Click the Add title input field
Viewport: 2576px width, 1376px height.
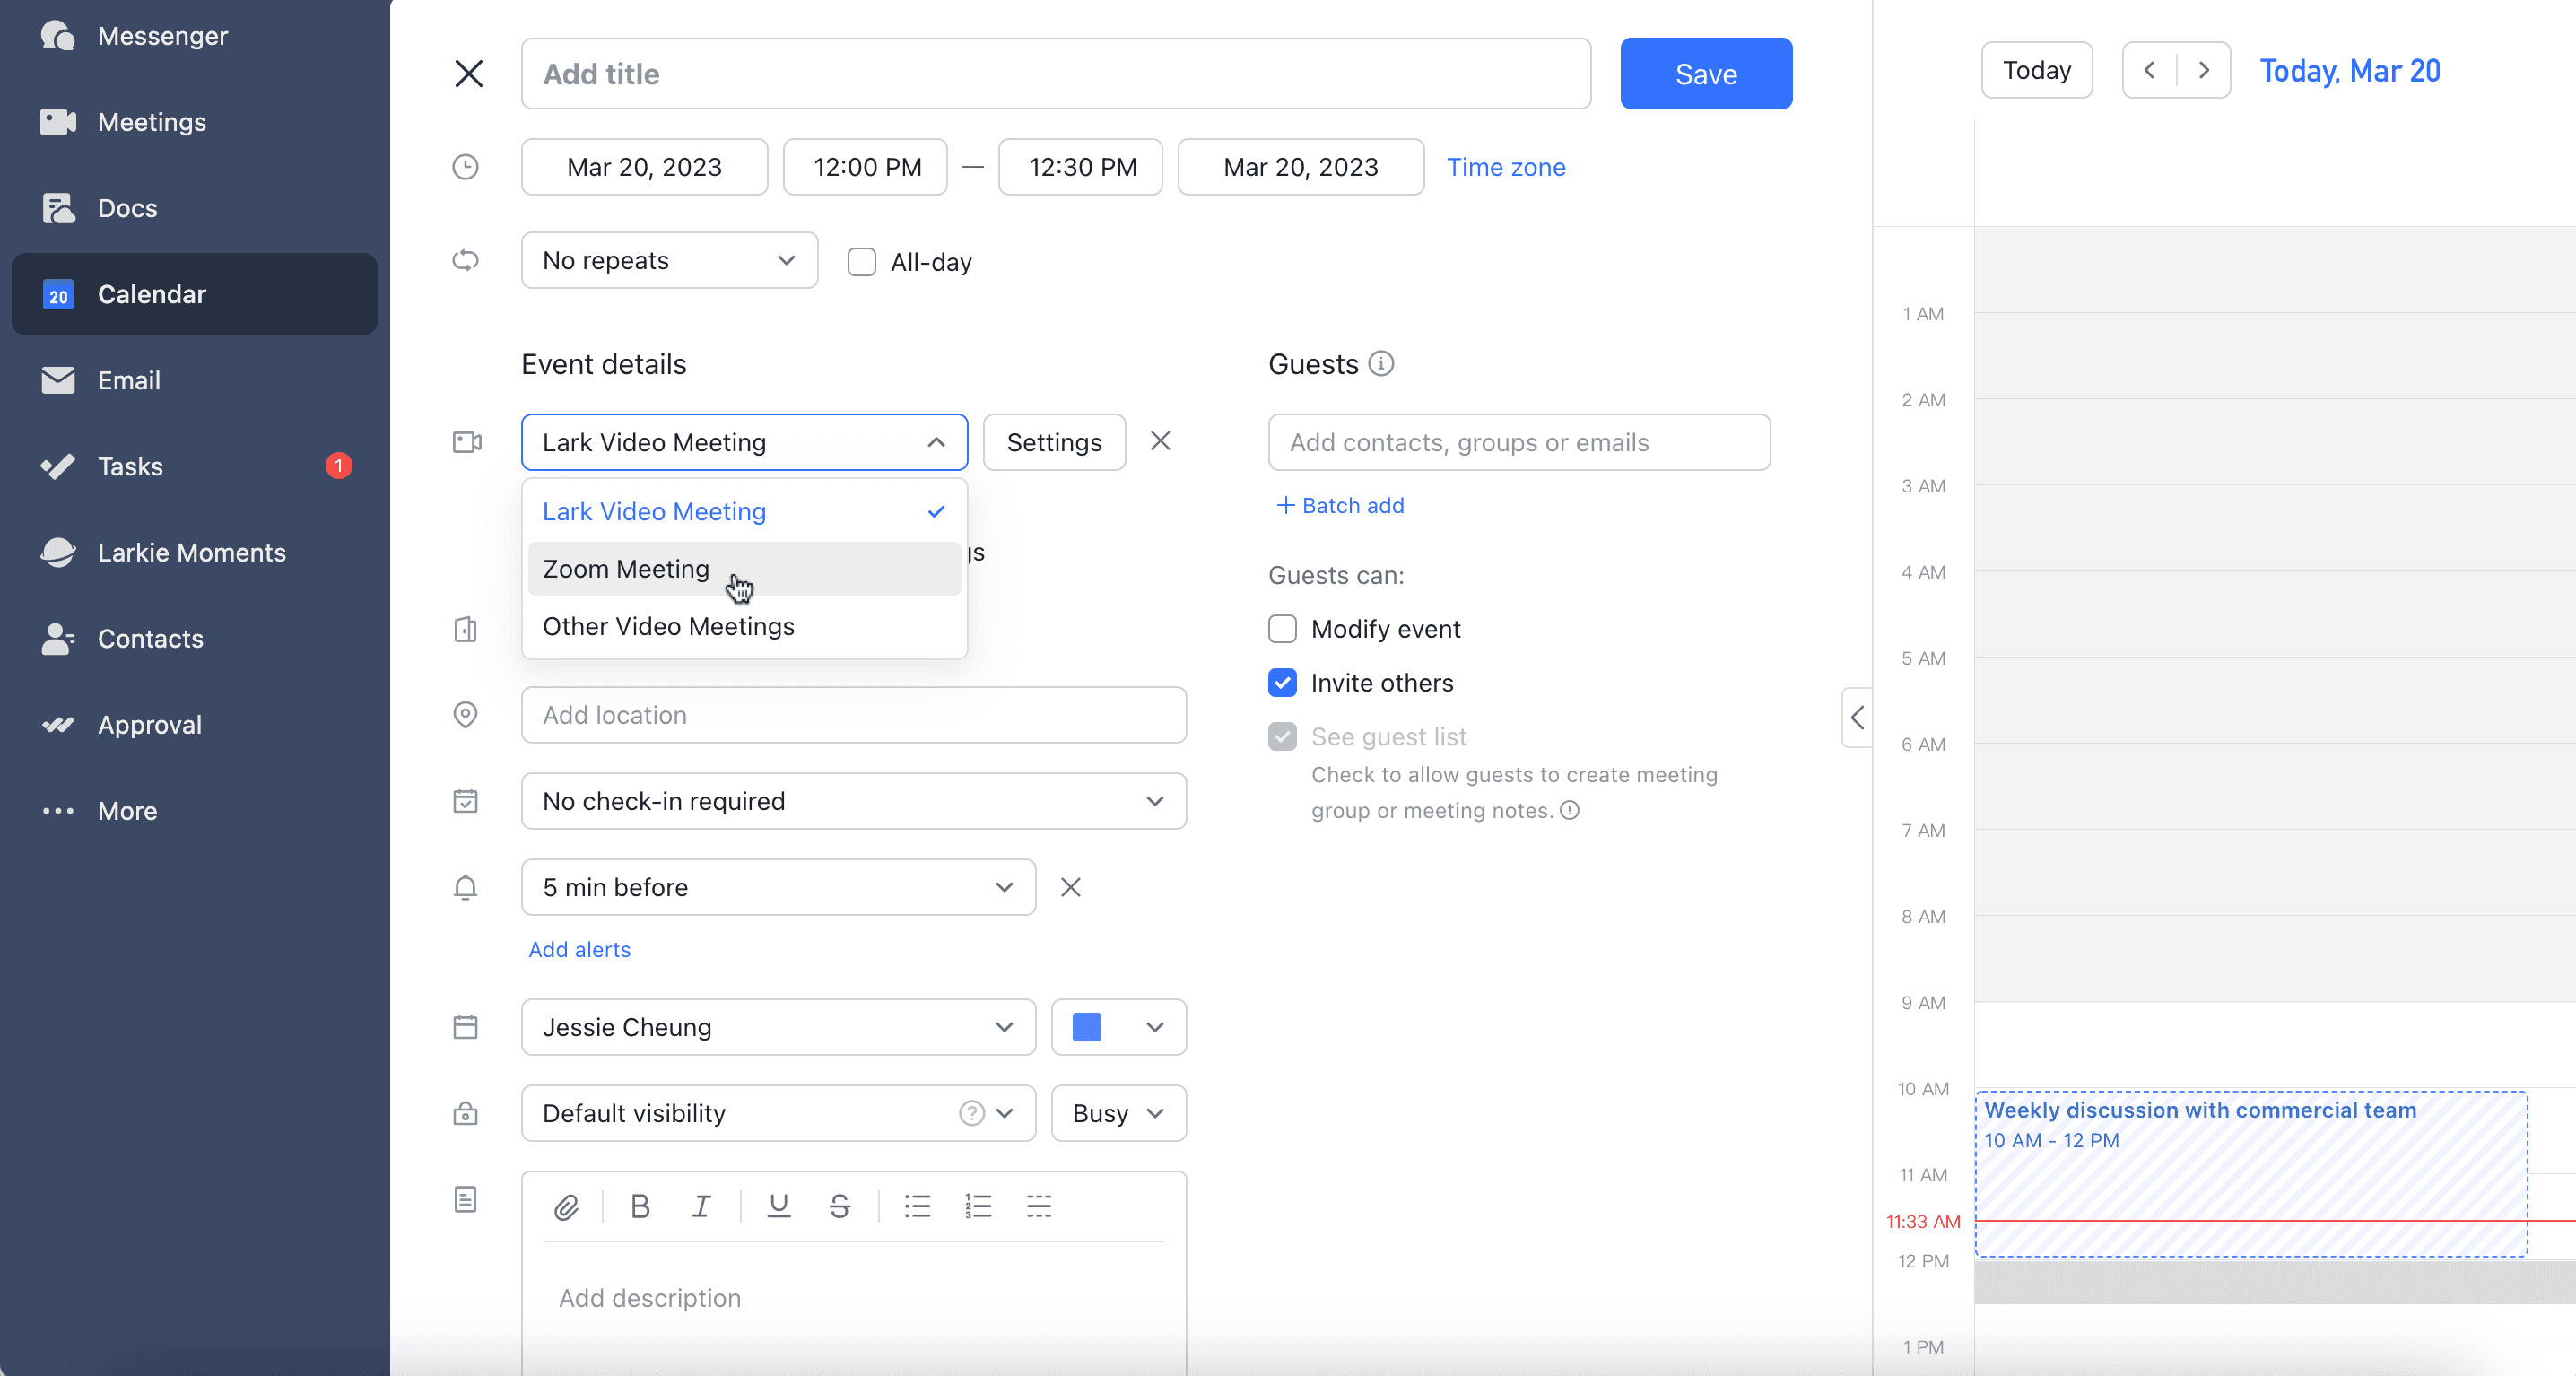[1056, 74]
